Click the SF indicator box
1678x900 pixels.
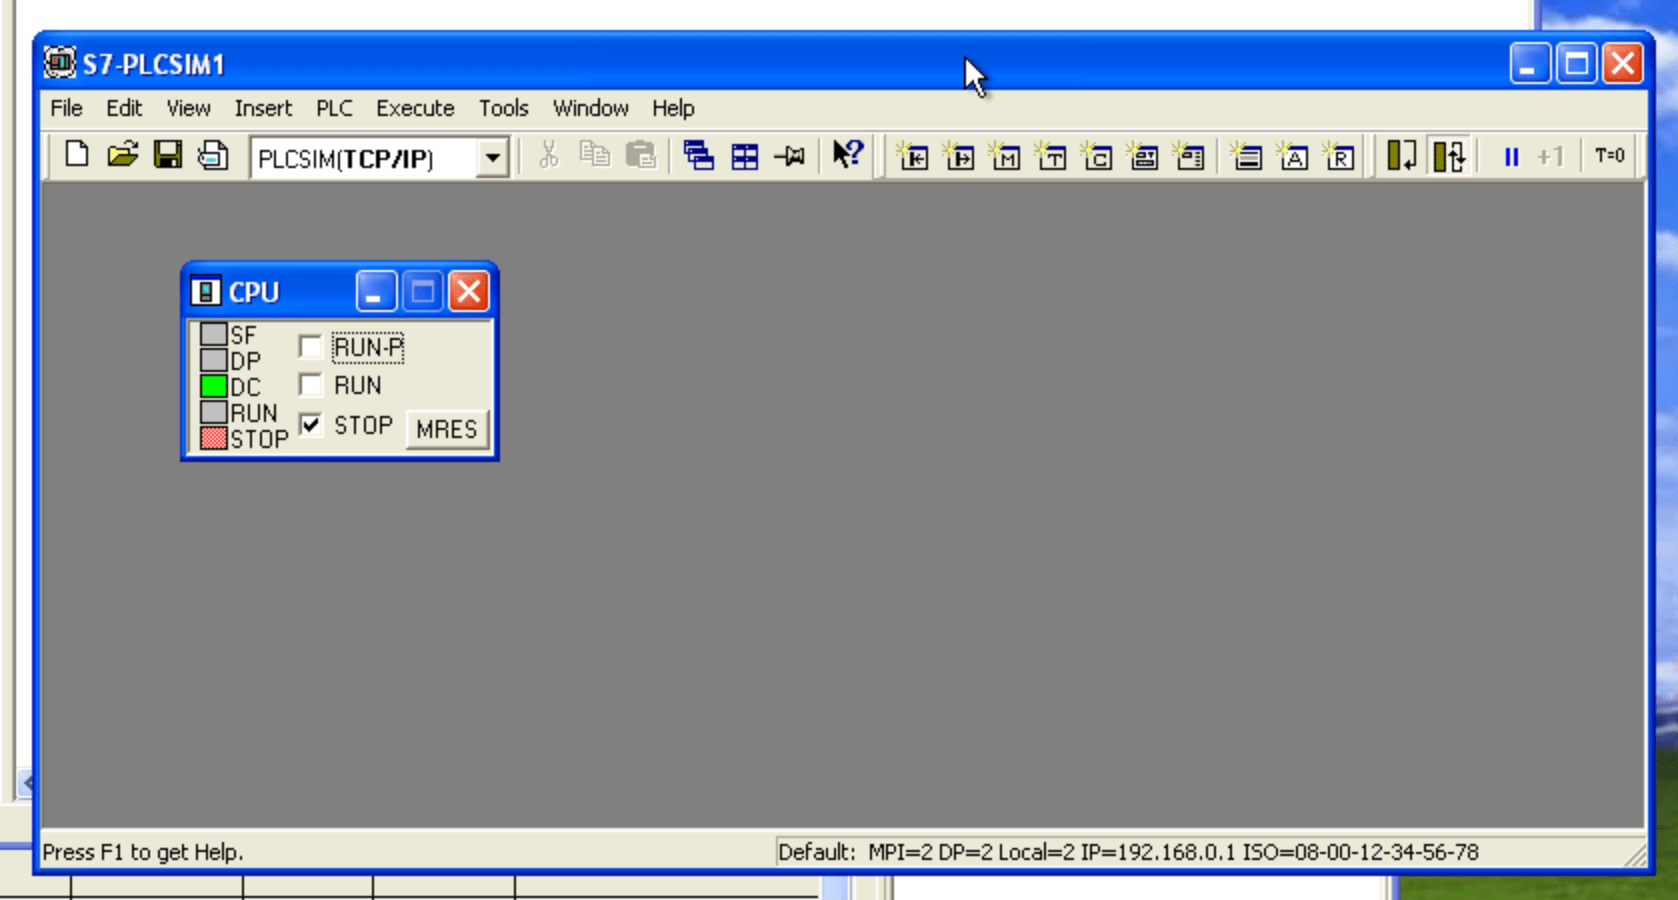pos(213,334)
